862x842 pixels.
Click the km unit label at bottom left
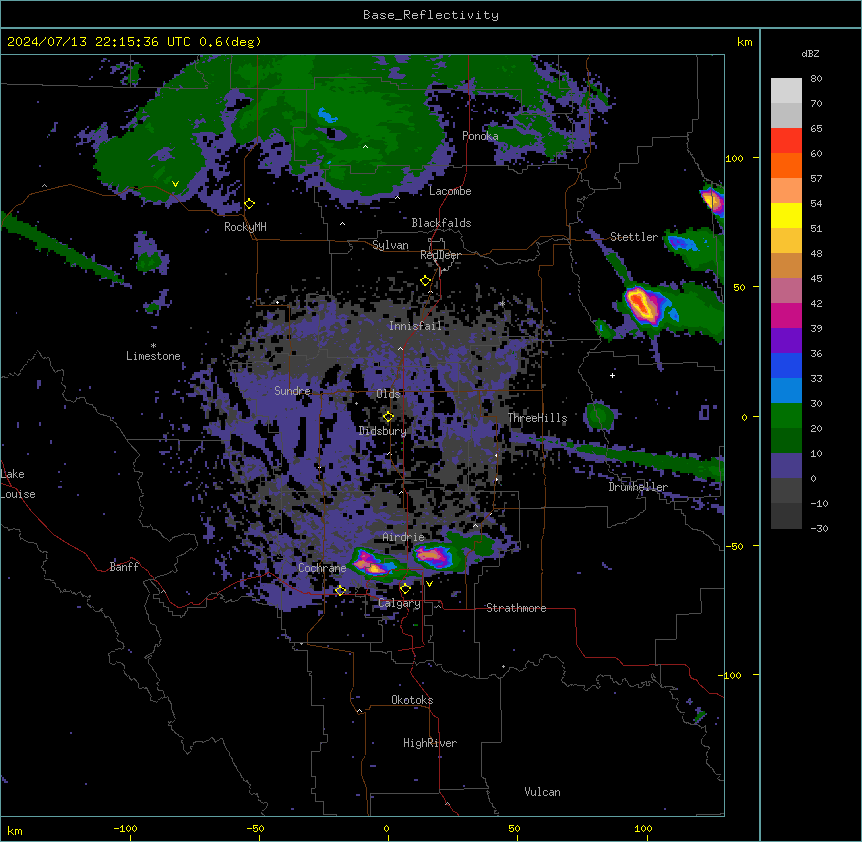pos(15,831)
